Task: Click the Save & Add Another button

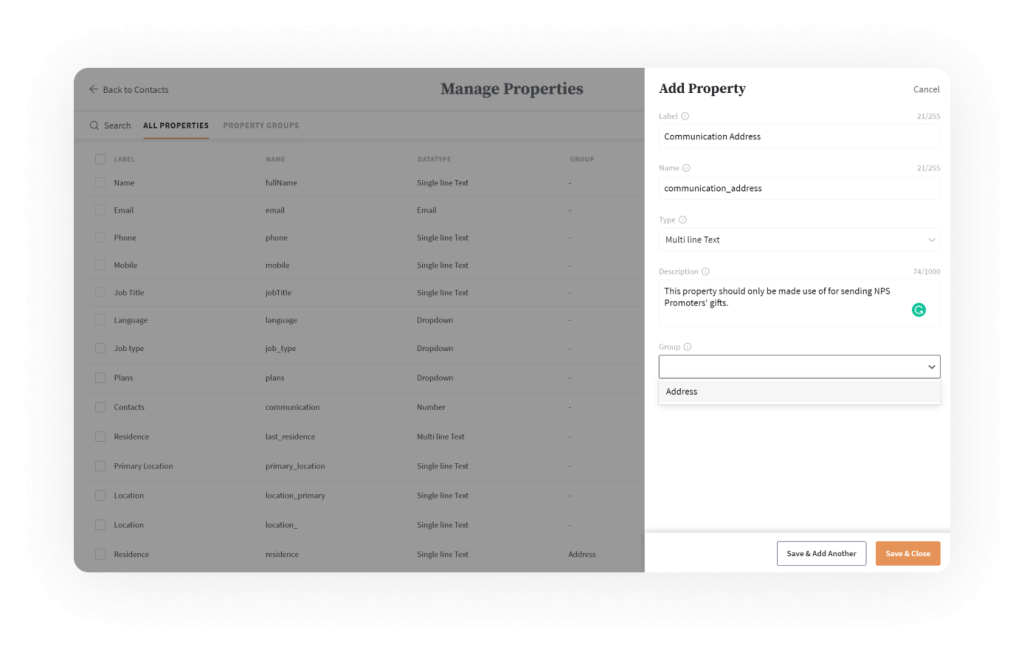Action: [821, 553]
